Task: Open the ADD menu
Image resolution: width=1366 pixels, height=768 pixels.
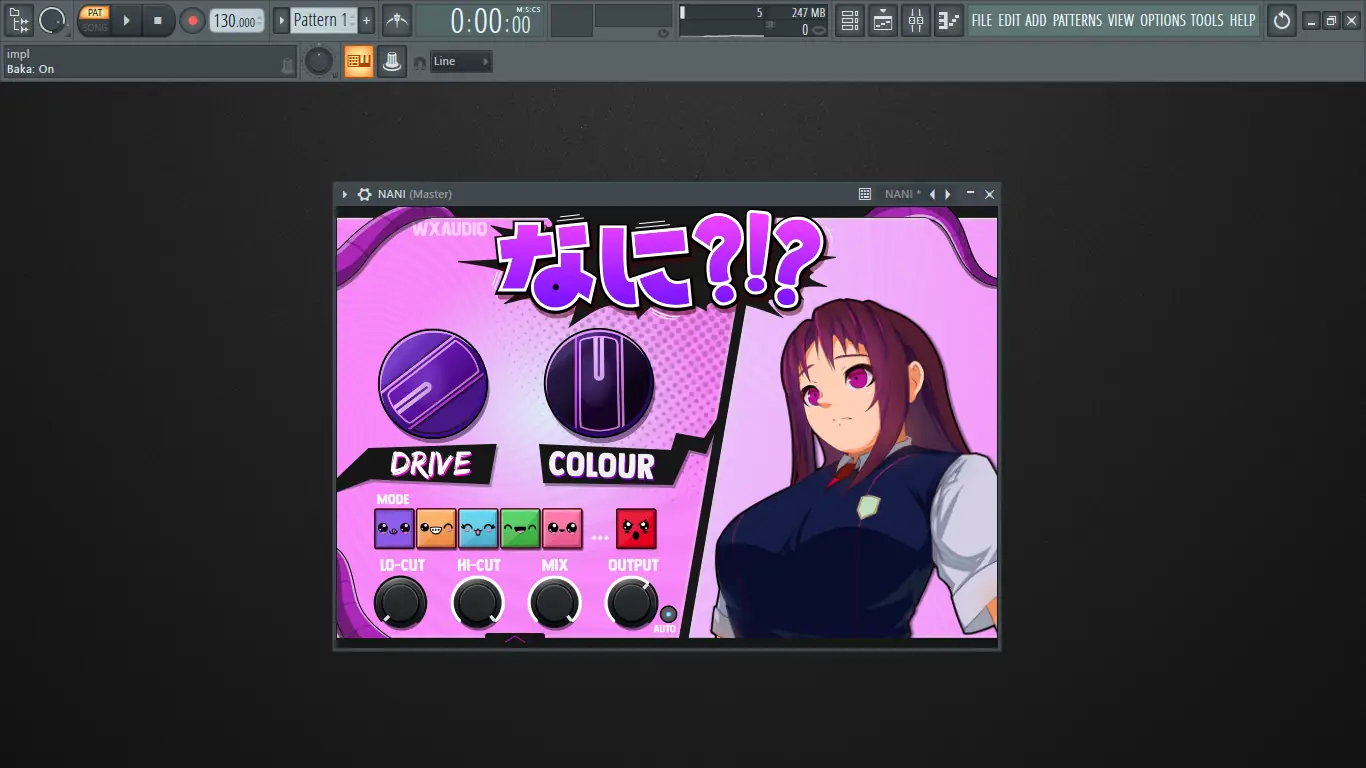Action: click(x=1036, y=20)
